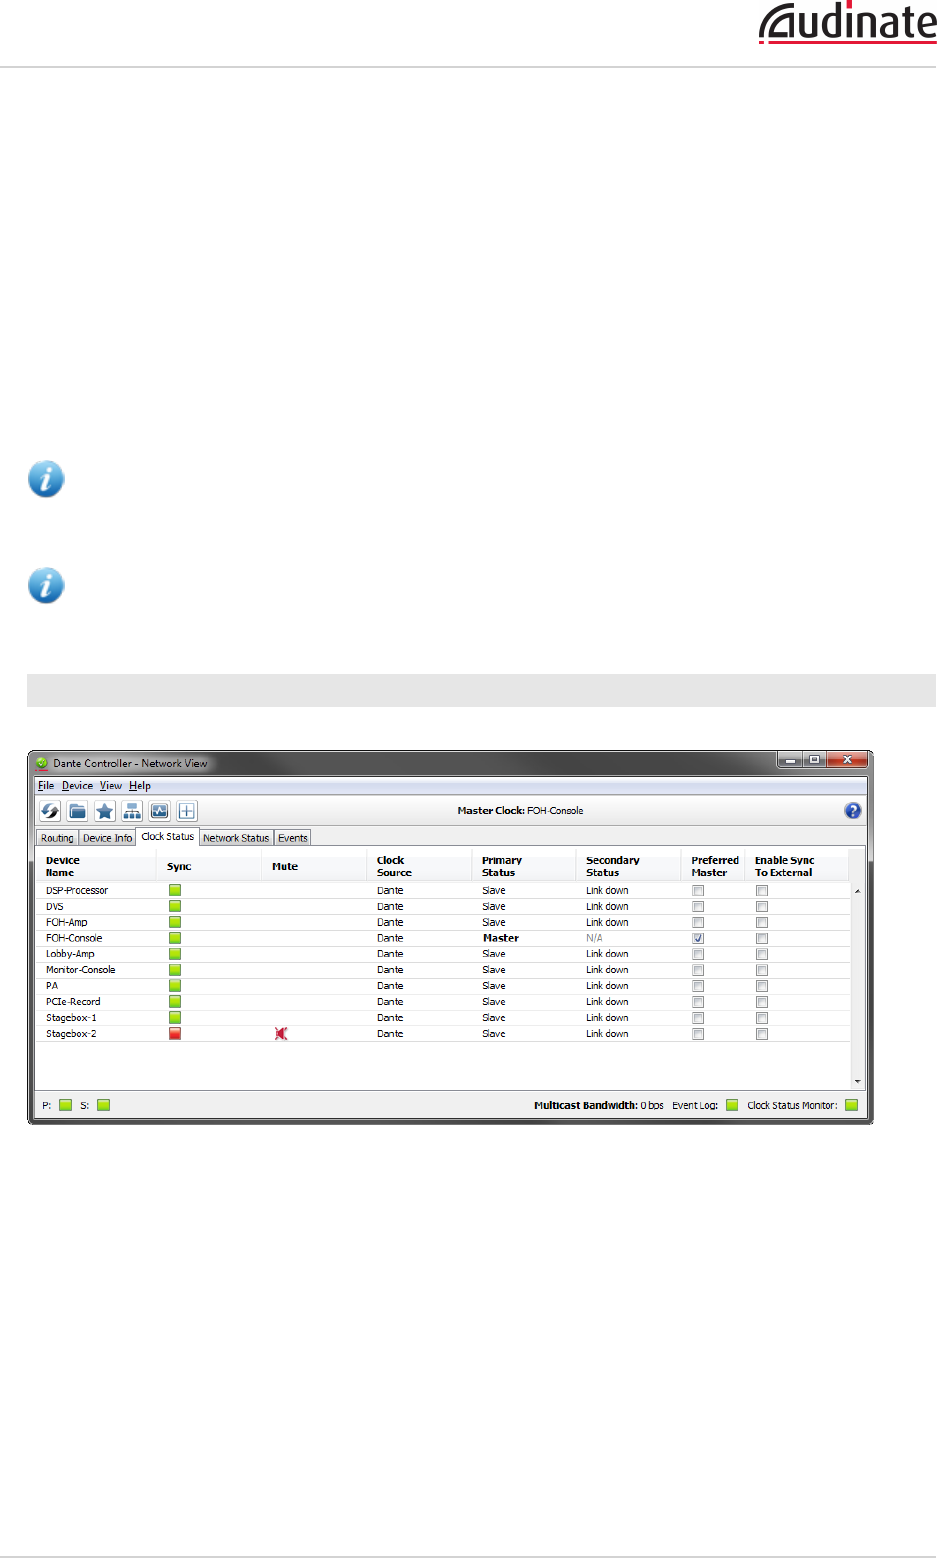Screen dimensions: 937x1558
Task: Click the open preset folder toolbar icon
Action: (x=77, y=811)
